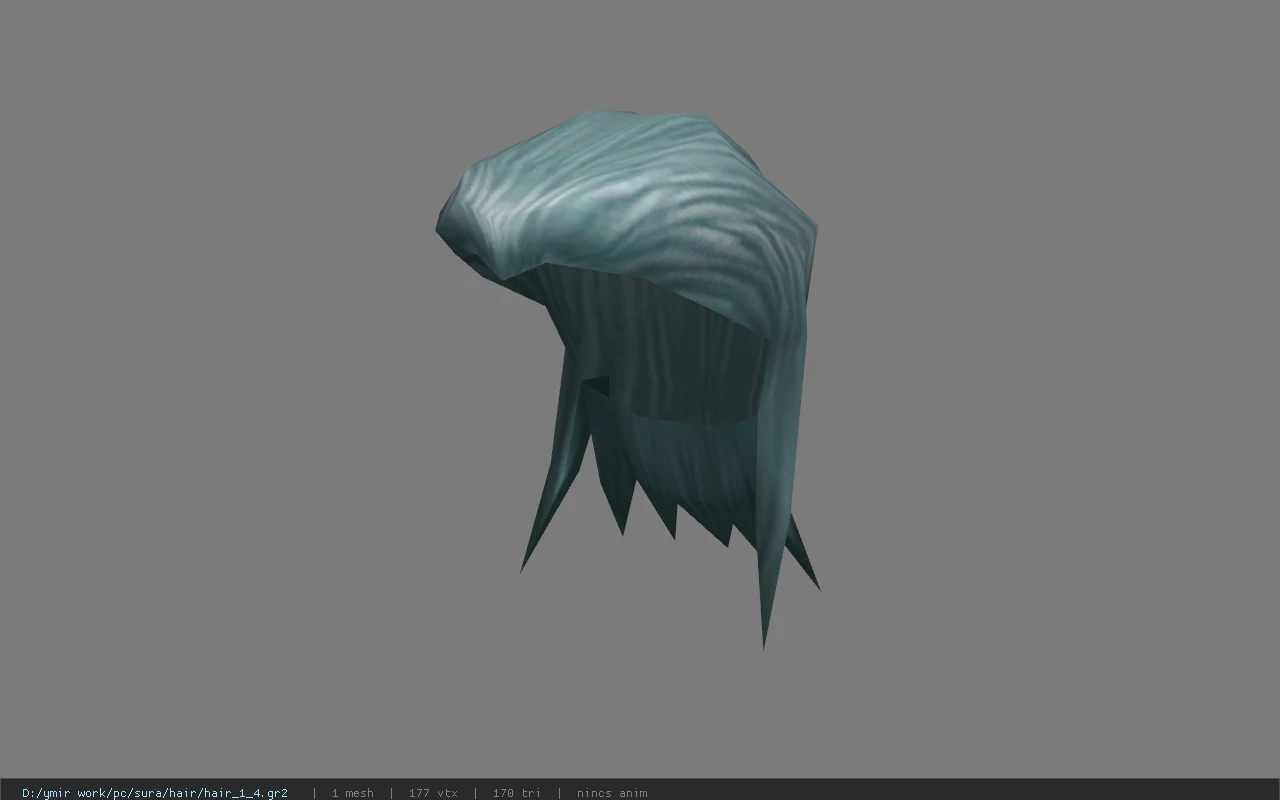
Task: Click the '177 vtx' vertex count
Action: point(433,793)
